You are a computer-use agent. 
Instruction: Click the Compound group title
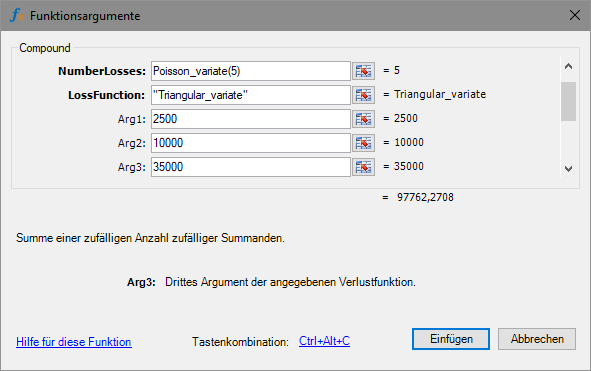click(x=45, y=48)
